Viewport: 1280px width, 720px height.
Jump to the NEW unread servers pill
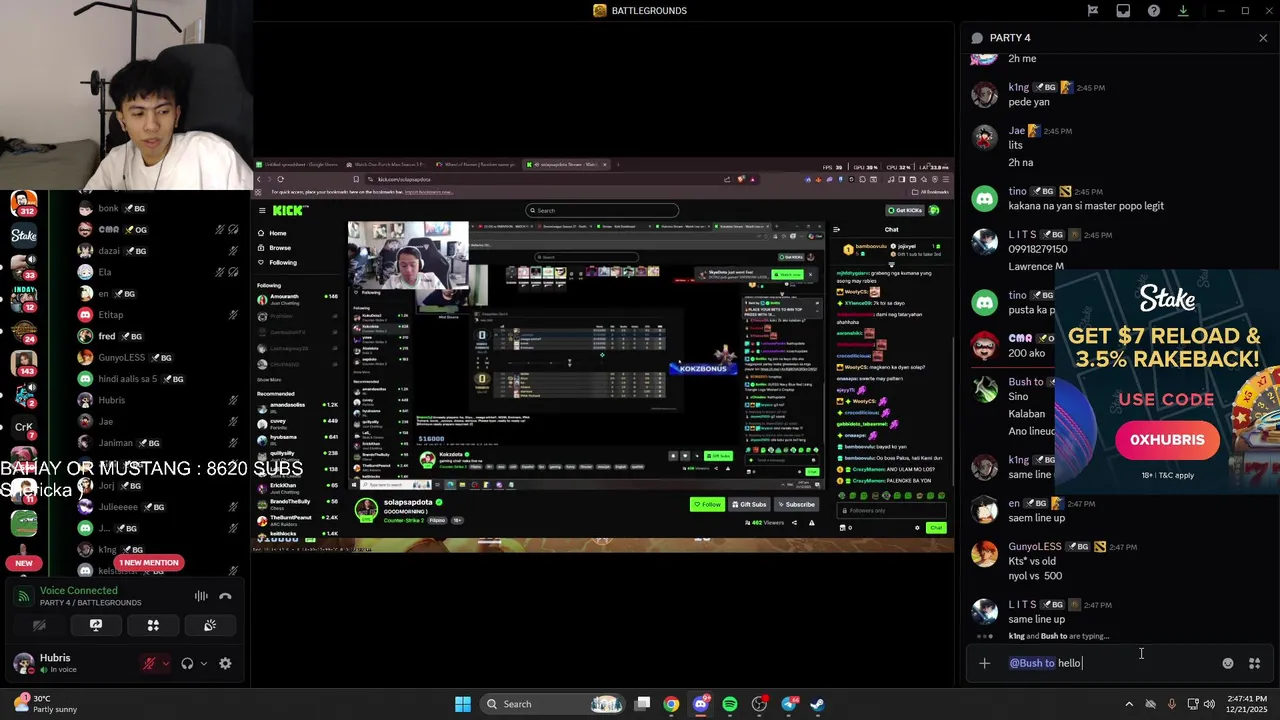click(24, 563)
